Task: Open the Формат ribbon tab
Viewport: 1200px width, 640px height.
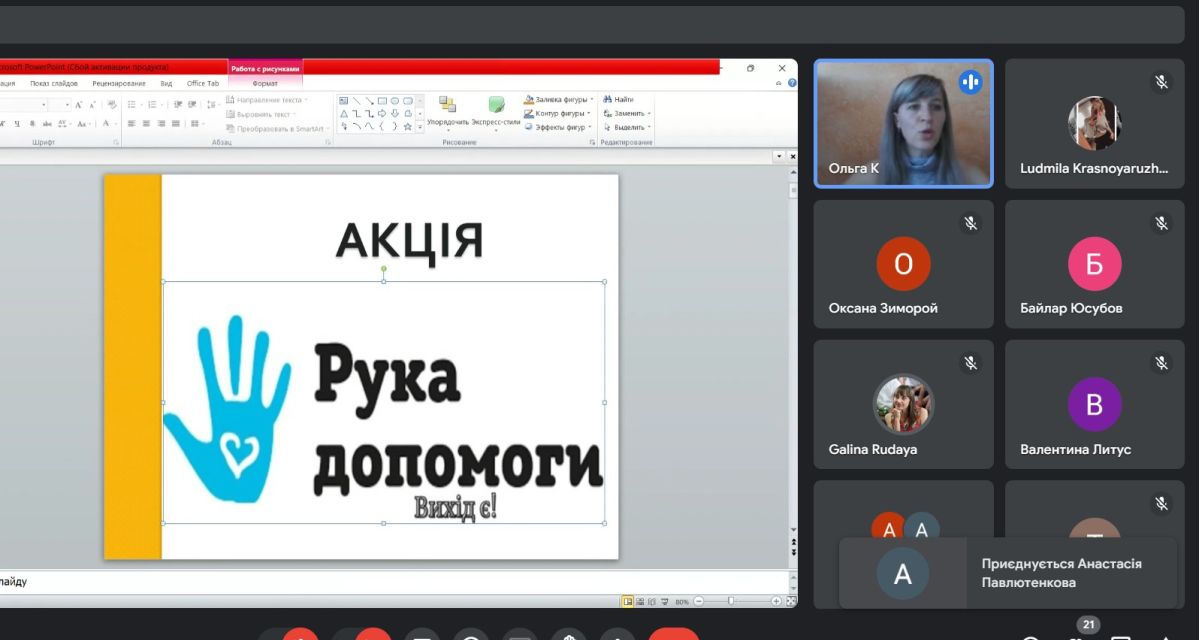Action: [x=265, y=83]
